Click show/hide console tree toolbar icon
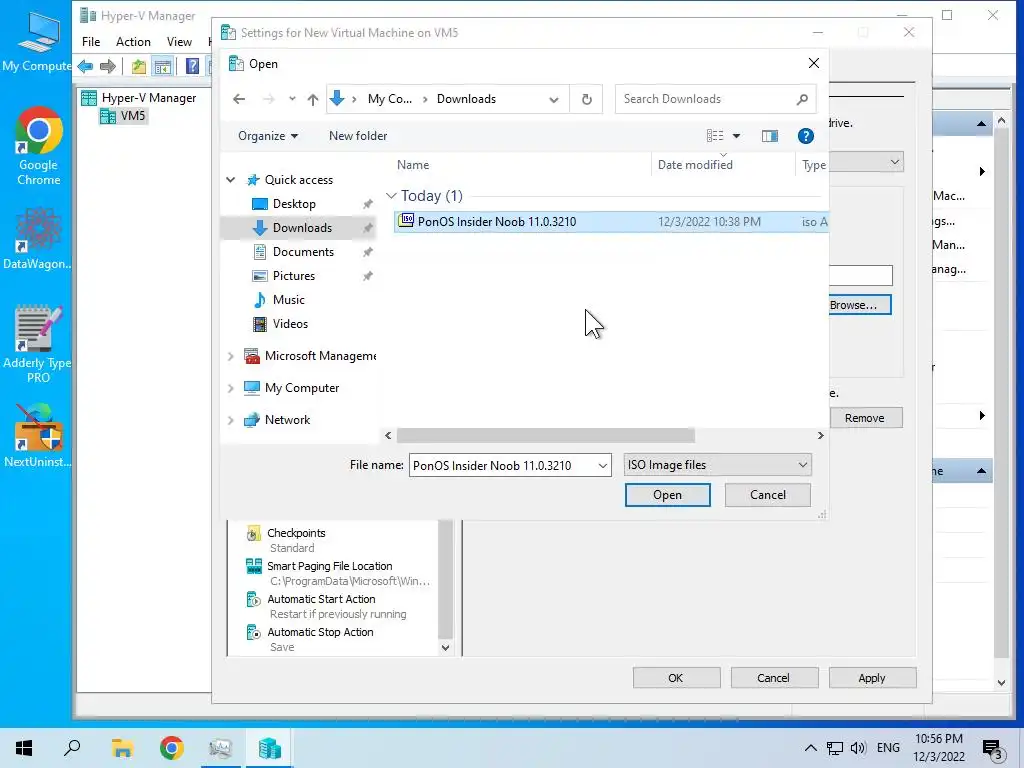 coord(163,66)
